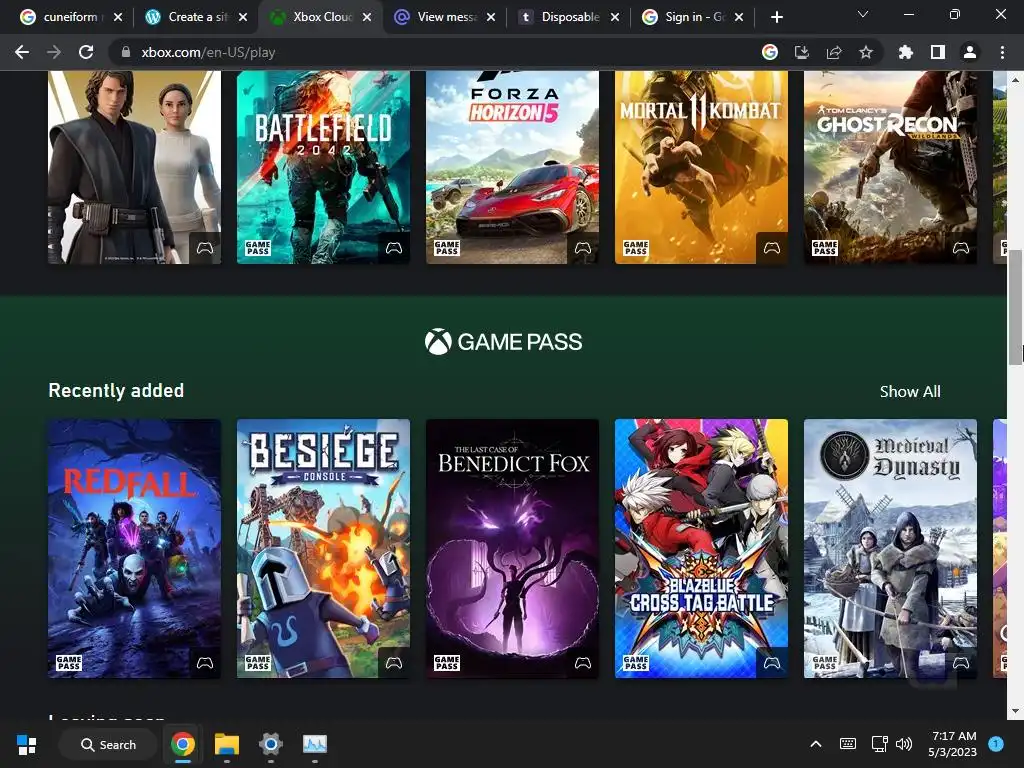Click Google icon in address bar
Screen dimensions: 1024x768
click(x=770, y=52)
